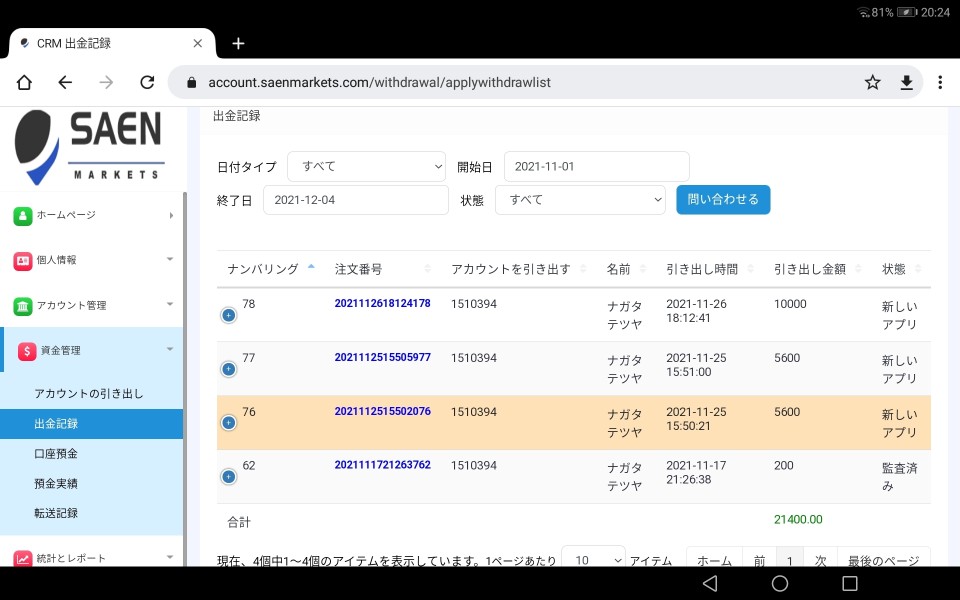Tap the Android back navigation triangle
This screenshot has height=600, width=960.
710,583
